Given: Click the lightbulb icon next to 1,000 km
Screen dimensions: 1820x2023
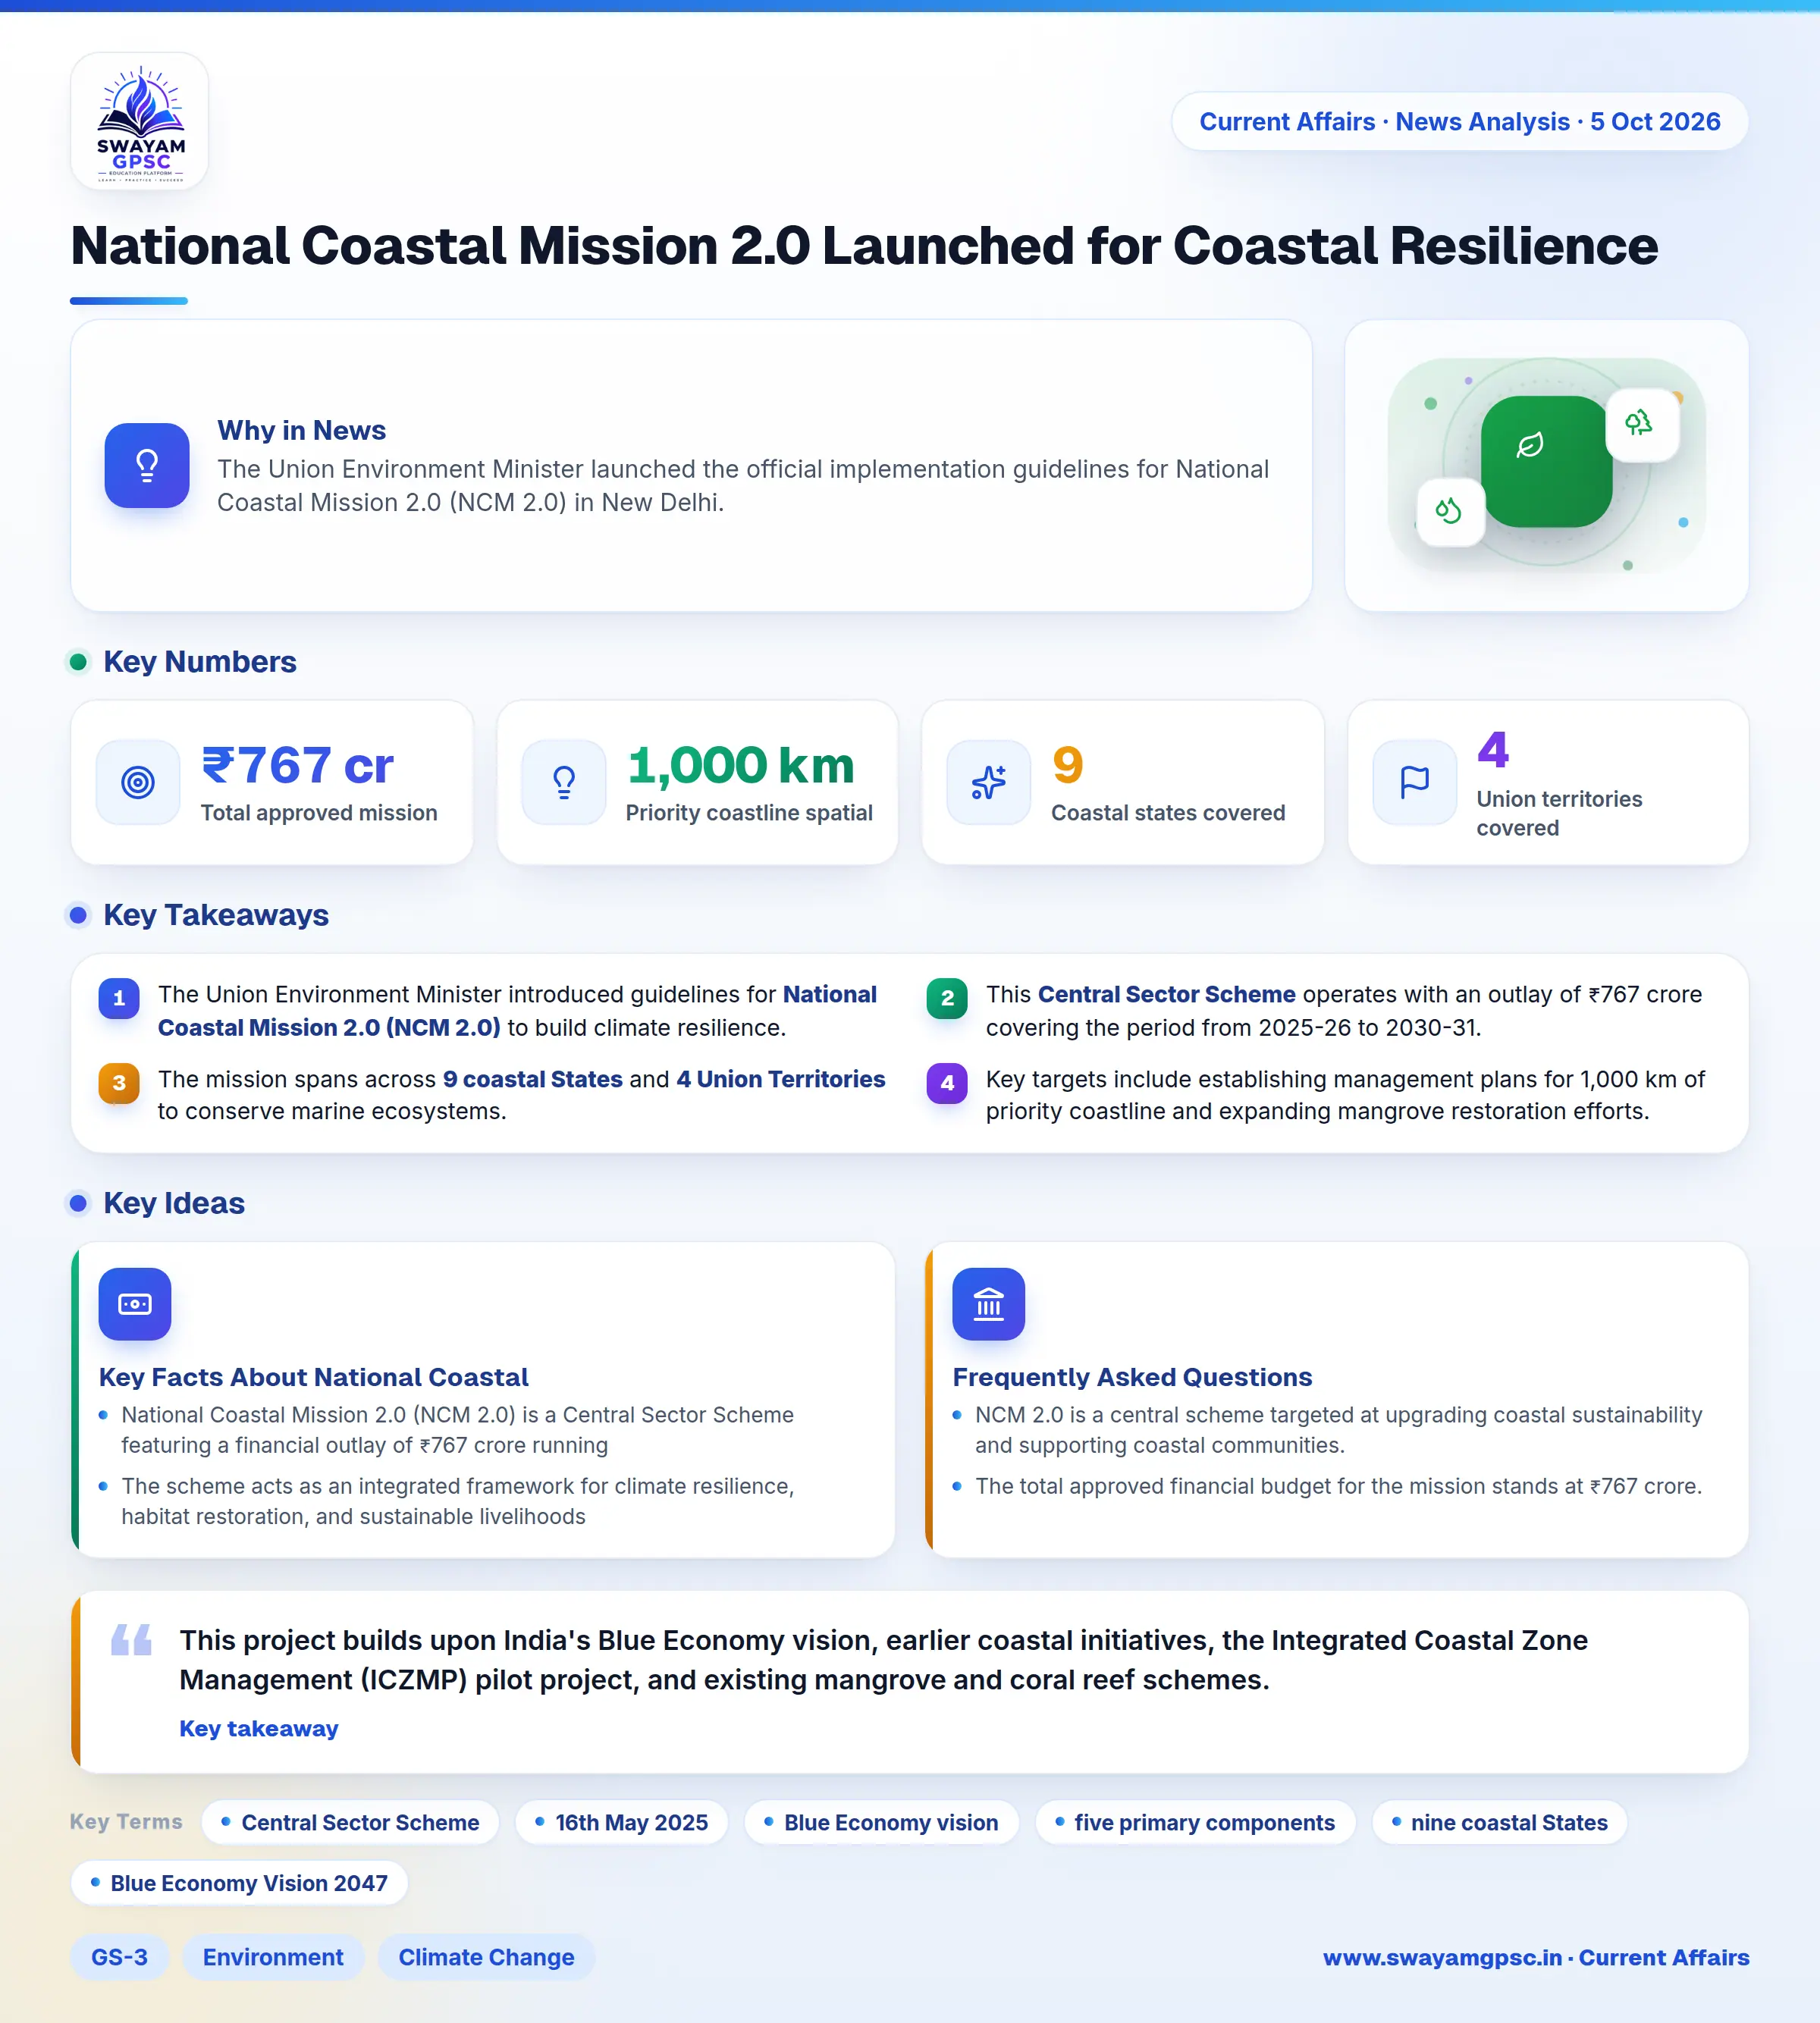Looking at the screenshot, I should tap(564, 782).
